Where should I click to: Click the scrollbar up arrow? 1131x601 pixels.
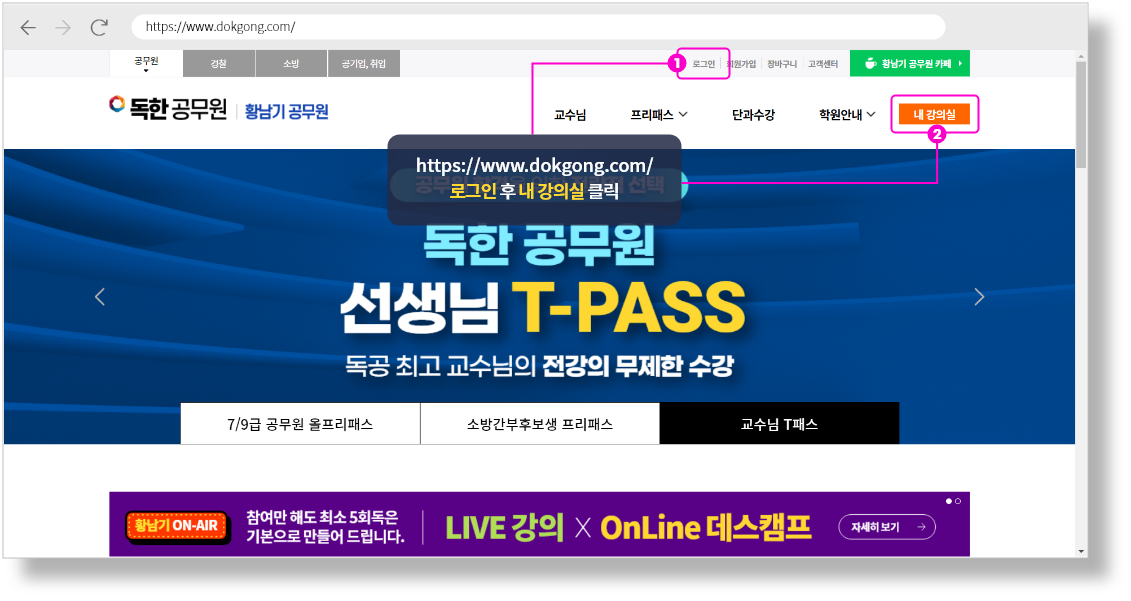(x=1081, y=56)
